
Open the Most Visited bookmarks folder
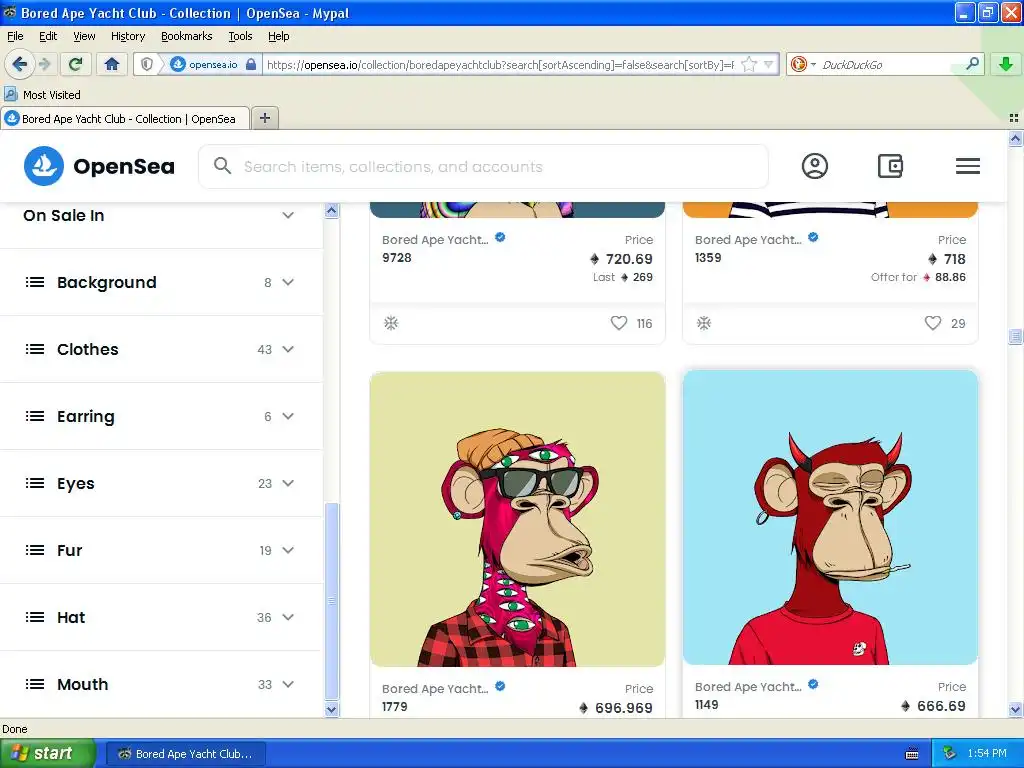42,95
